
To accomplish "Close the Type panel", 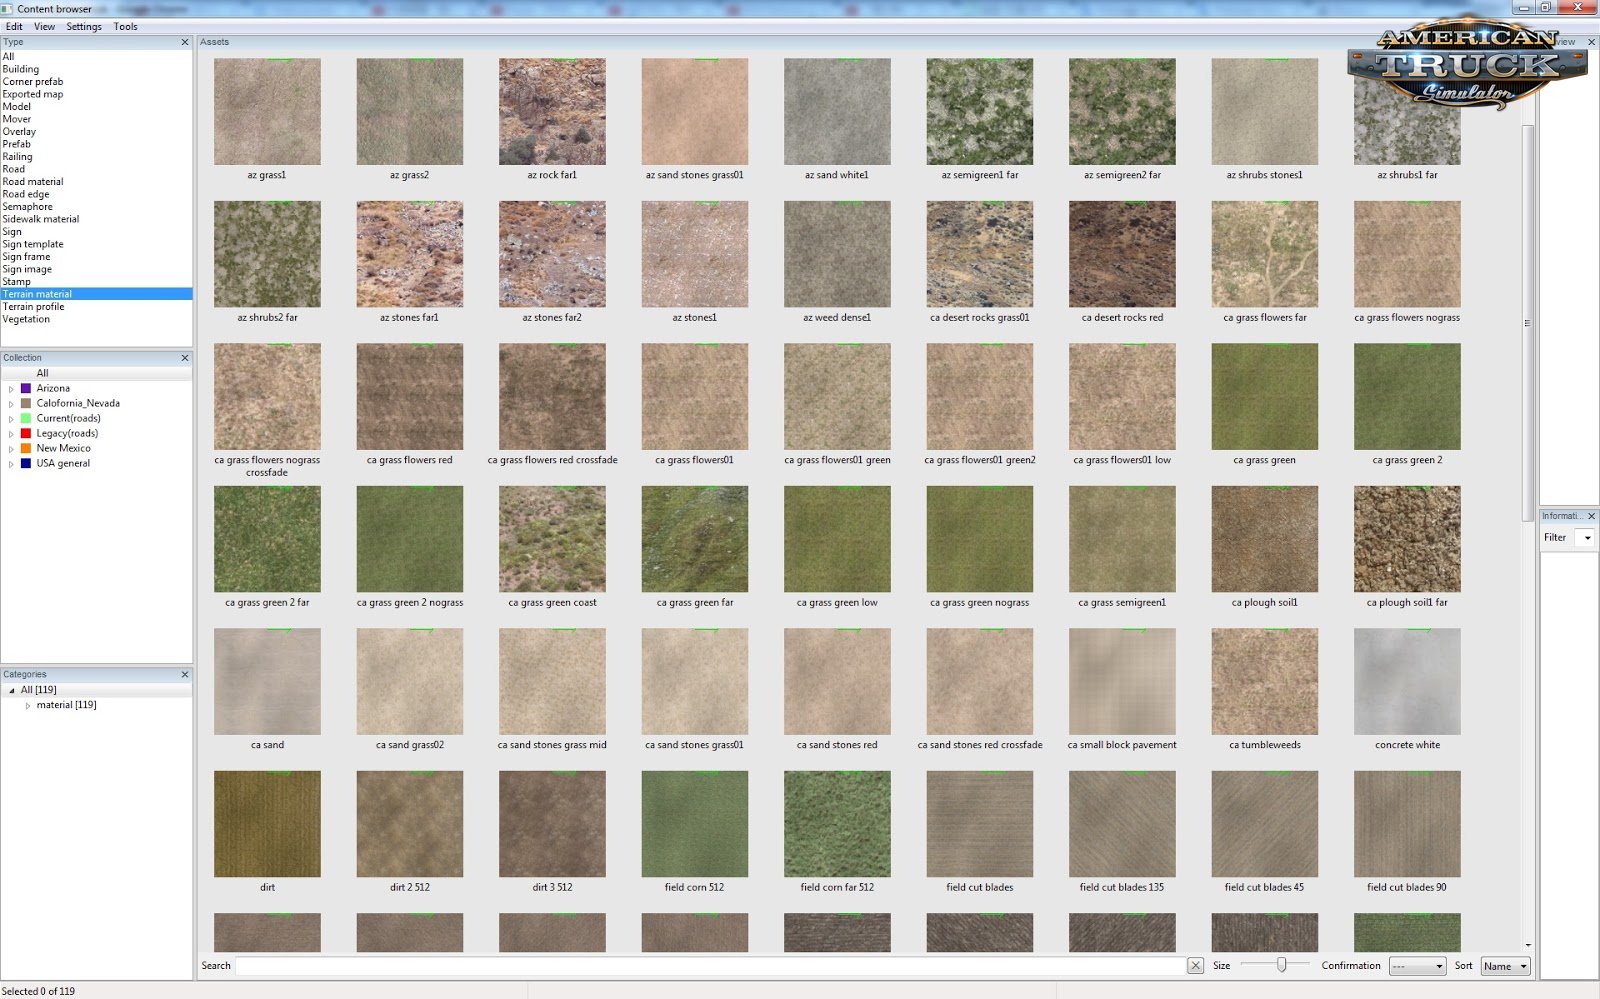I will coord(185,42).
